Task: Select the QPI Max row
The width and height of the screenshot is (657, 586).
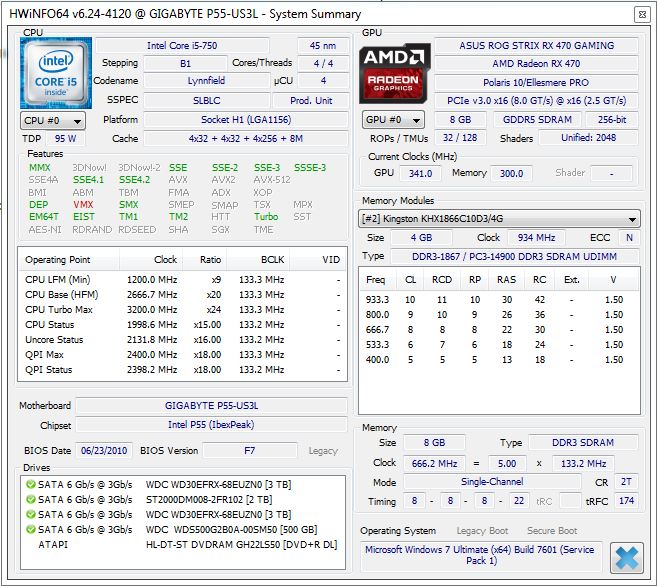Action: point(182,355)
